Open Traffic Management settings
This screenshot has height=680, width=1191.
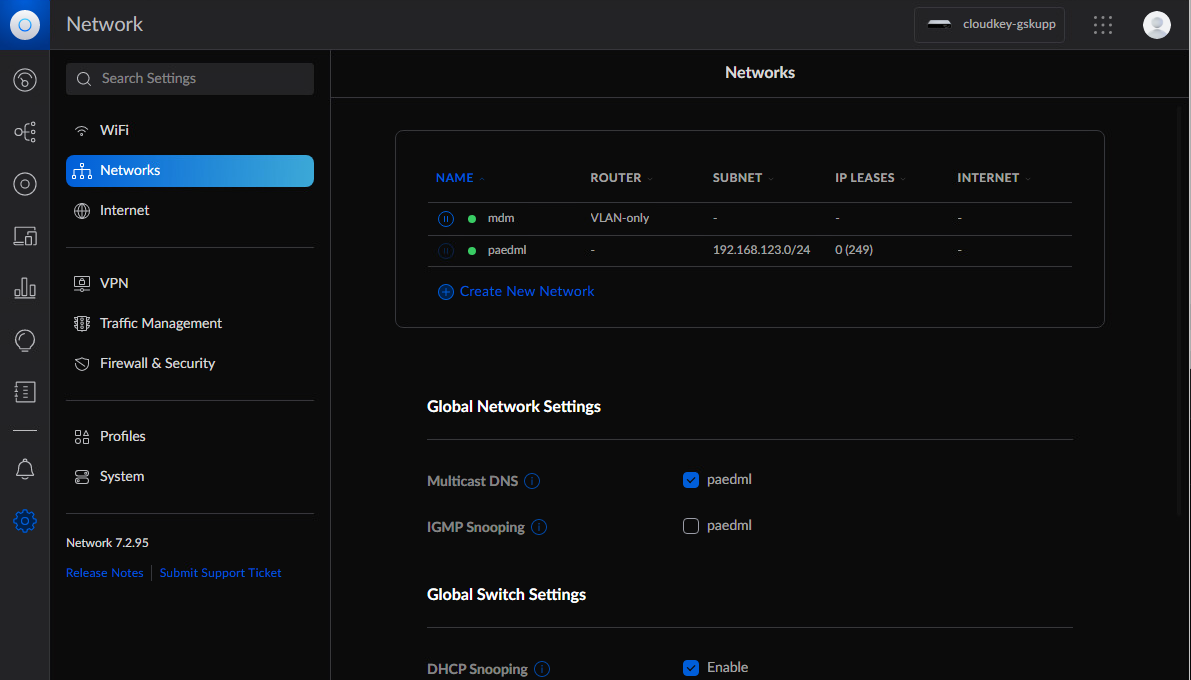click(x=190, y=324)
